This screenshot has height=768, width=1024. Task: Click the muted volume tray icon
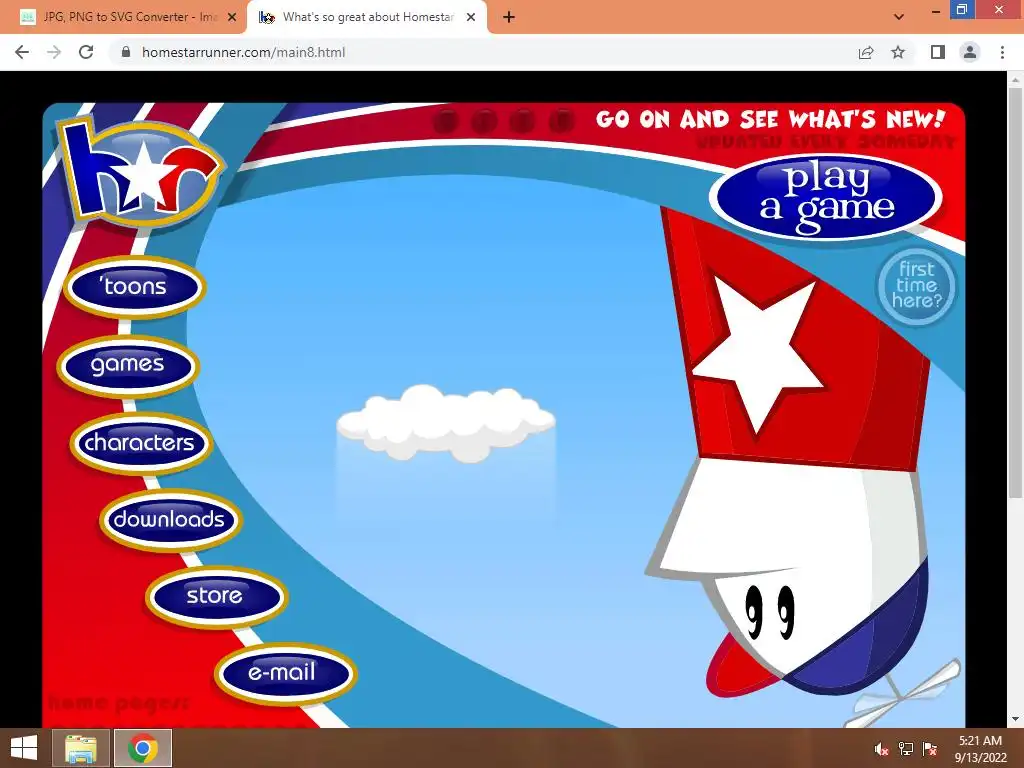click(x=882, y=749)
